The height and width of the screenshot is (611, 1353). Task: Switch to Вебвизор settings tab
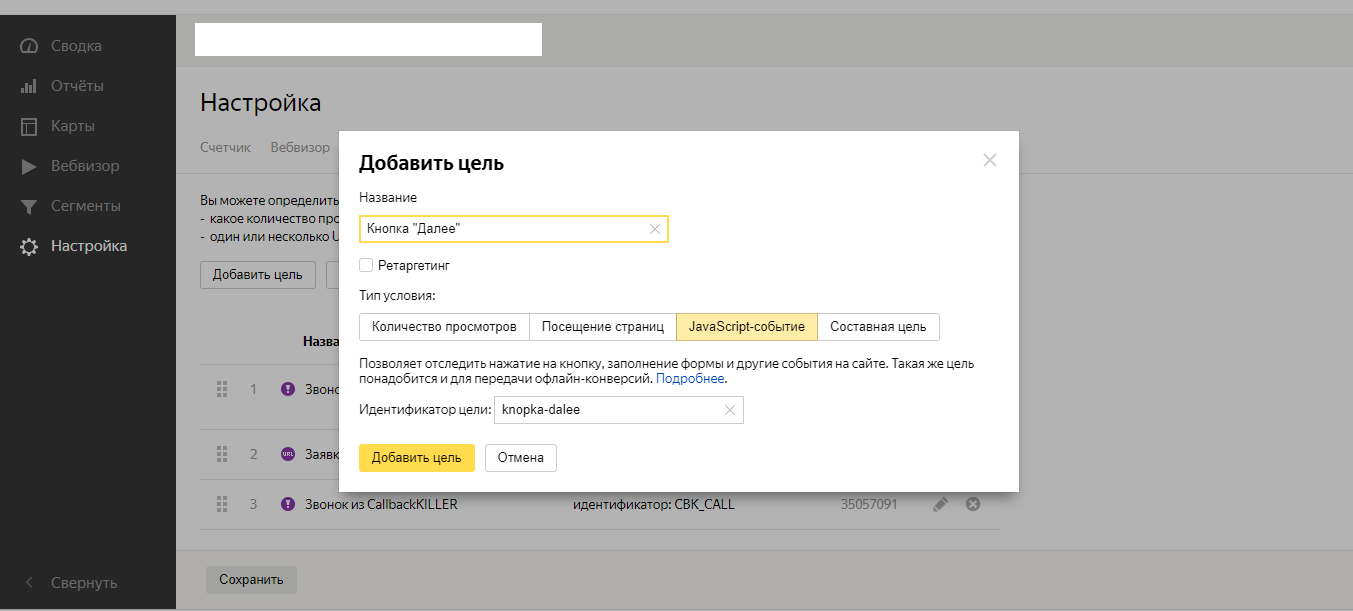pyautogui.click(x=300, y=148)
